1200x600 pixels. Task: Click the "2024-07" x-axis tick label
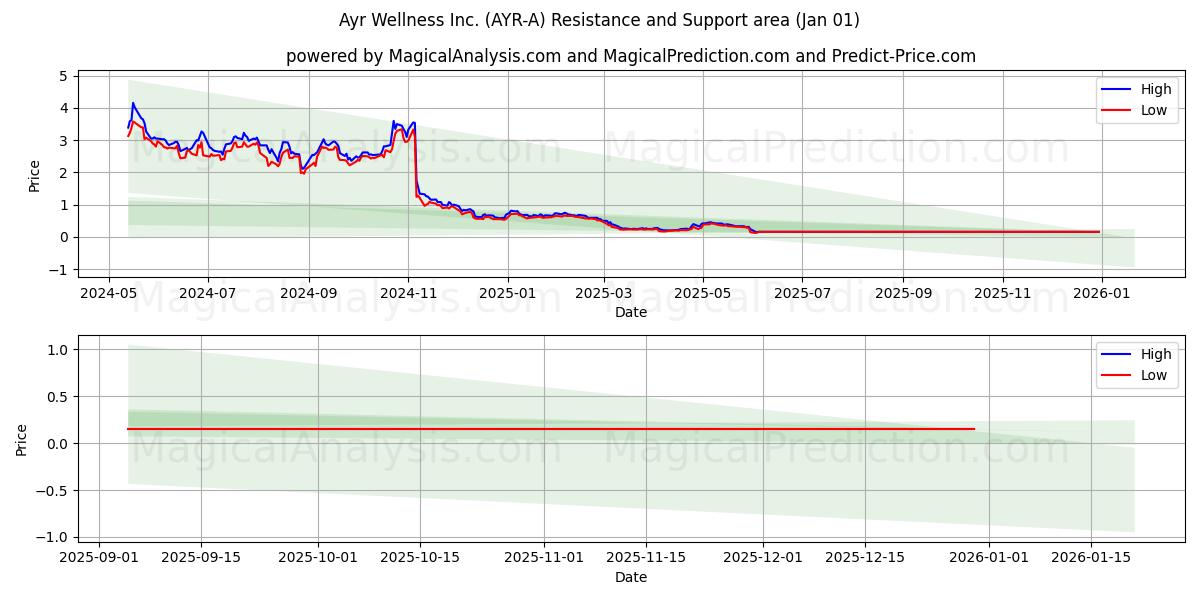208,293
